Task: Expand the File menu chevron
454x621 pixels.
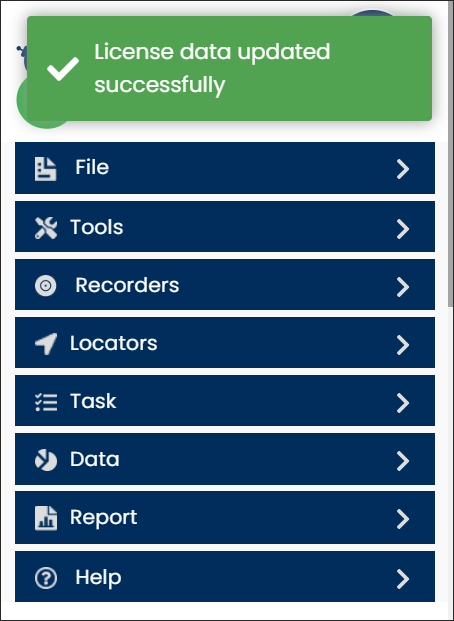Action: coord(403,169)
